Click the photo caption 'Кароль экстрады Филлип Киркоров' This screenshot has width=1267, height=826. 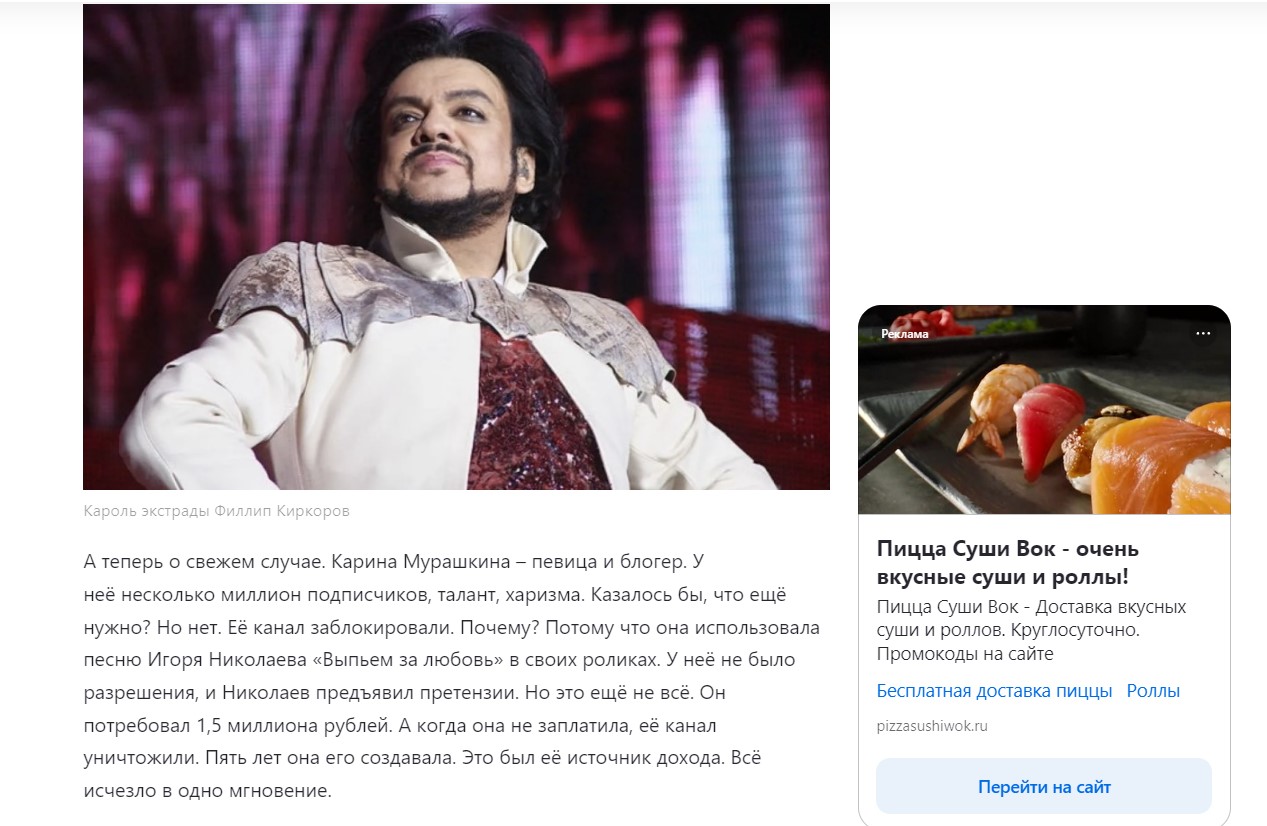pos(217,511)
